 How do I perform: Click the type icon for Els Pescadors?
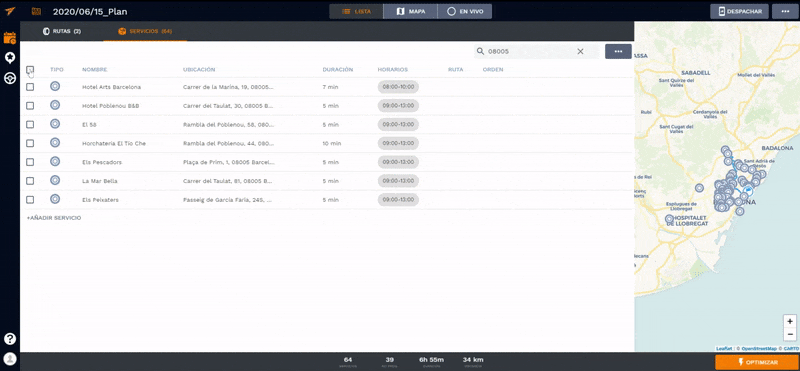click(x=55, y=162)
